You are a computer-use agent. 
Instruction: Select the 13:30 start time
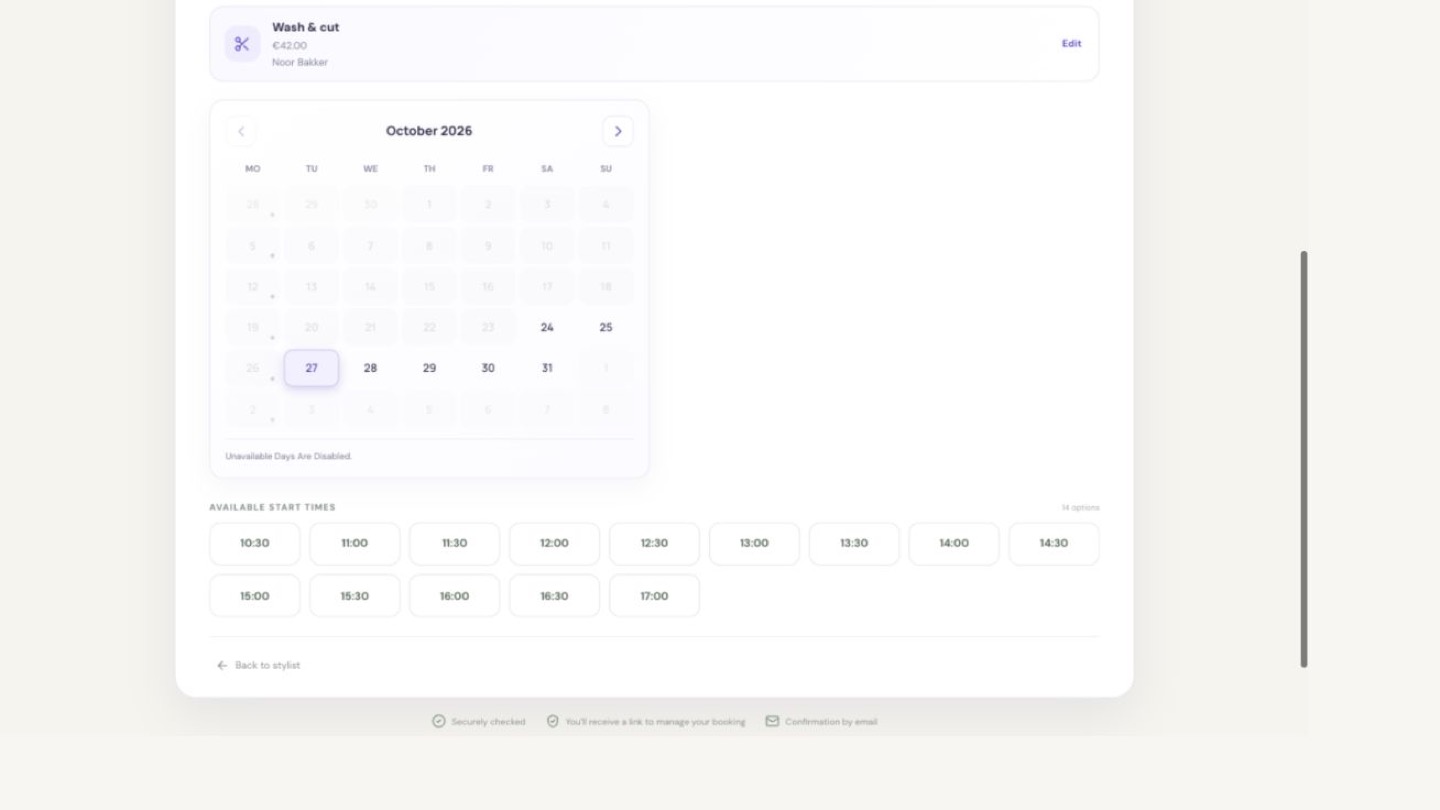click(x=855, y=544)
